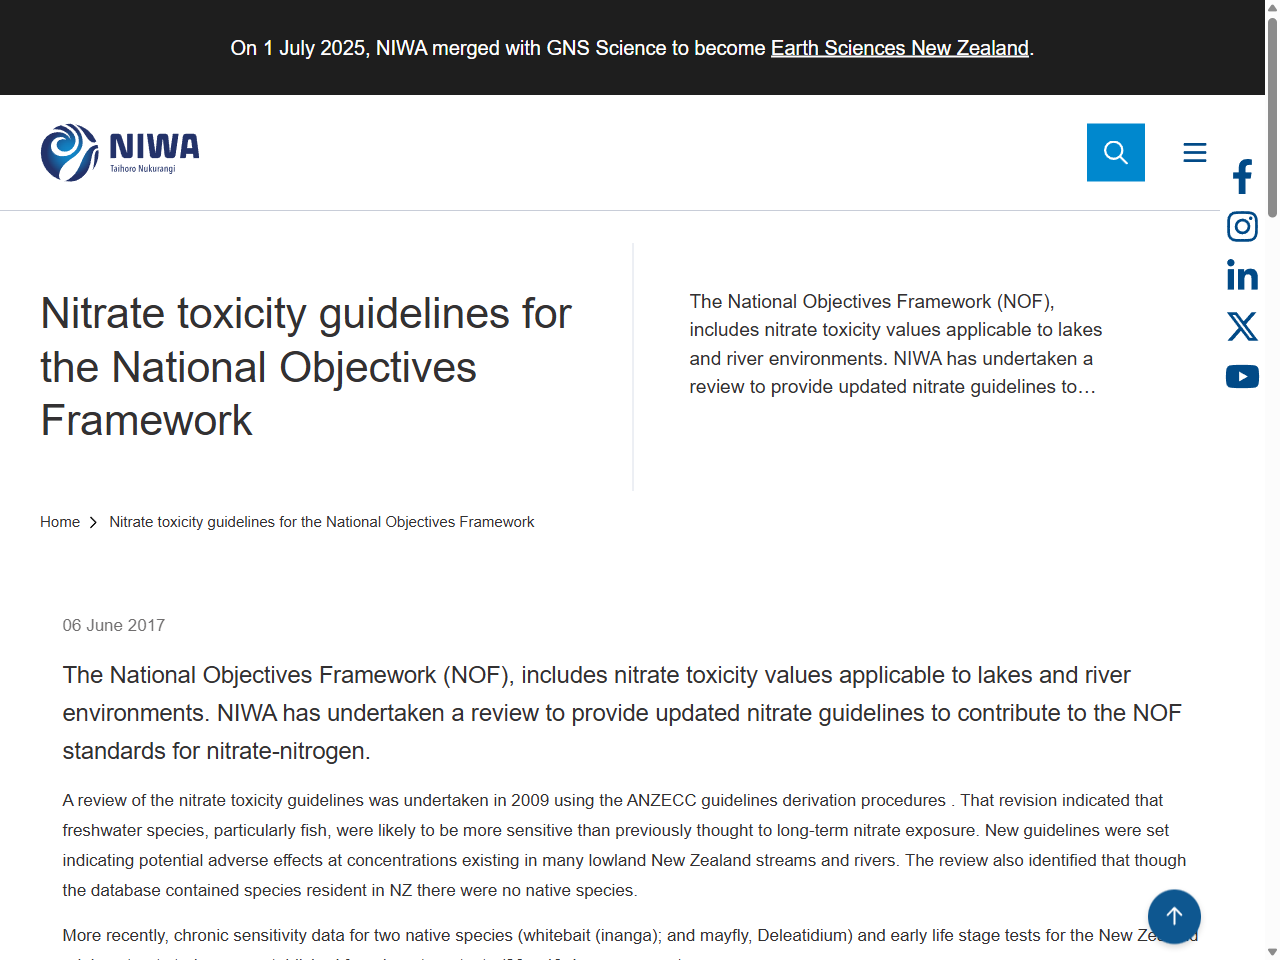
Task: Click the scrollbar down arrow
Action: click(1272, 952)
